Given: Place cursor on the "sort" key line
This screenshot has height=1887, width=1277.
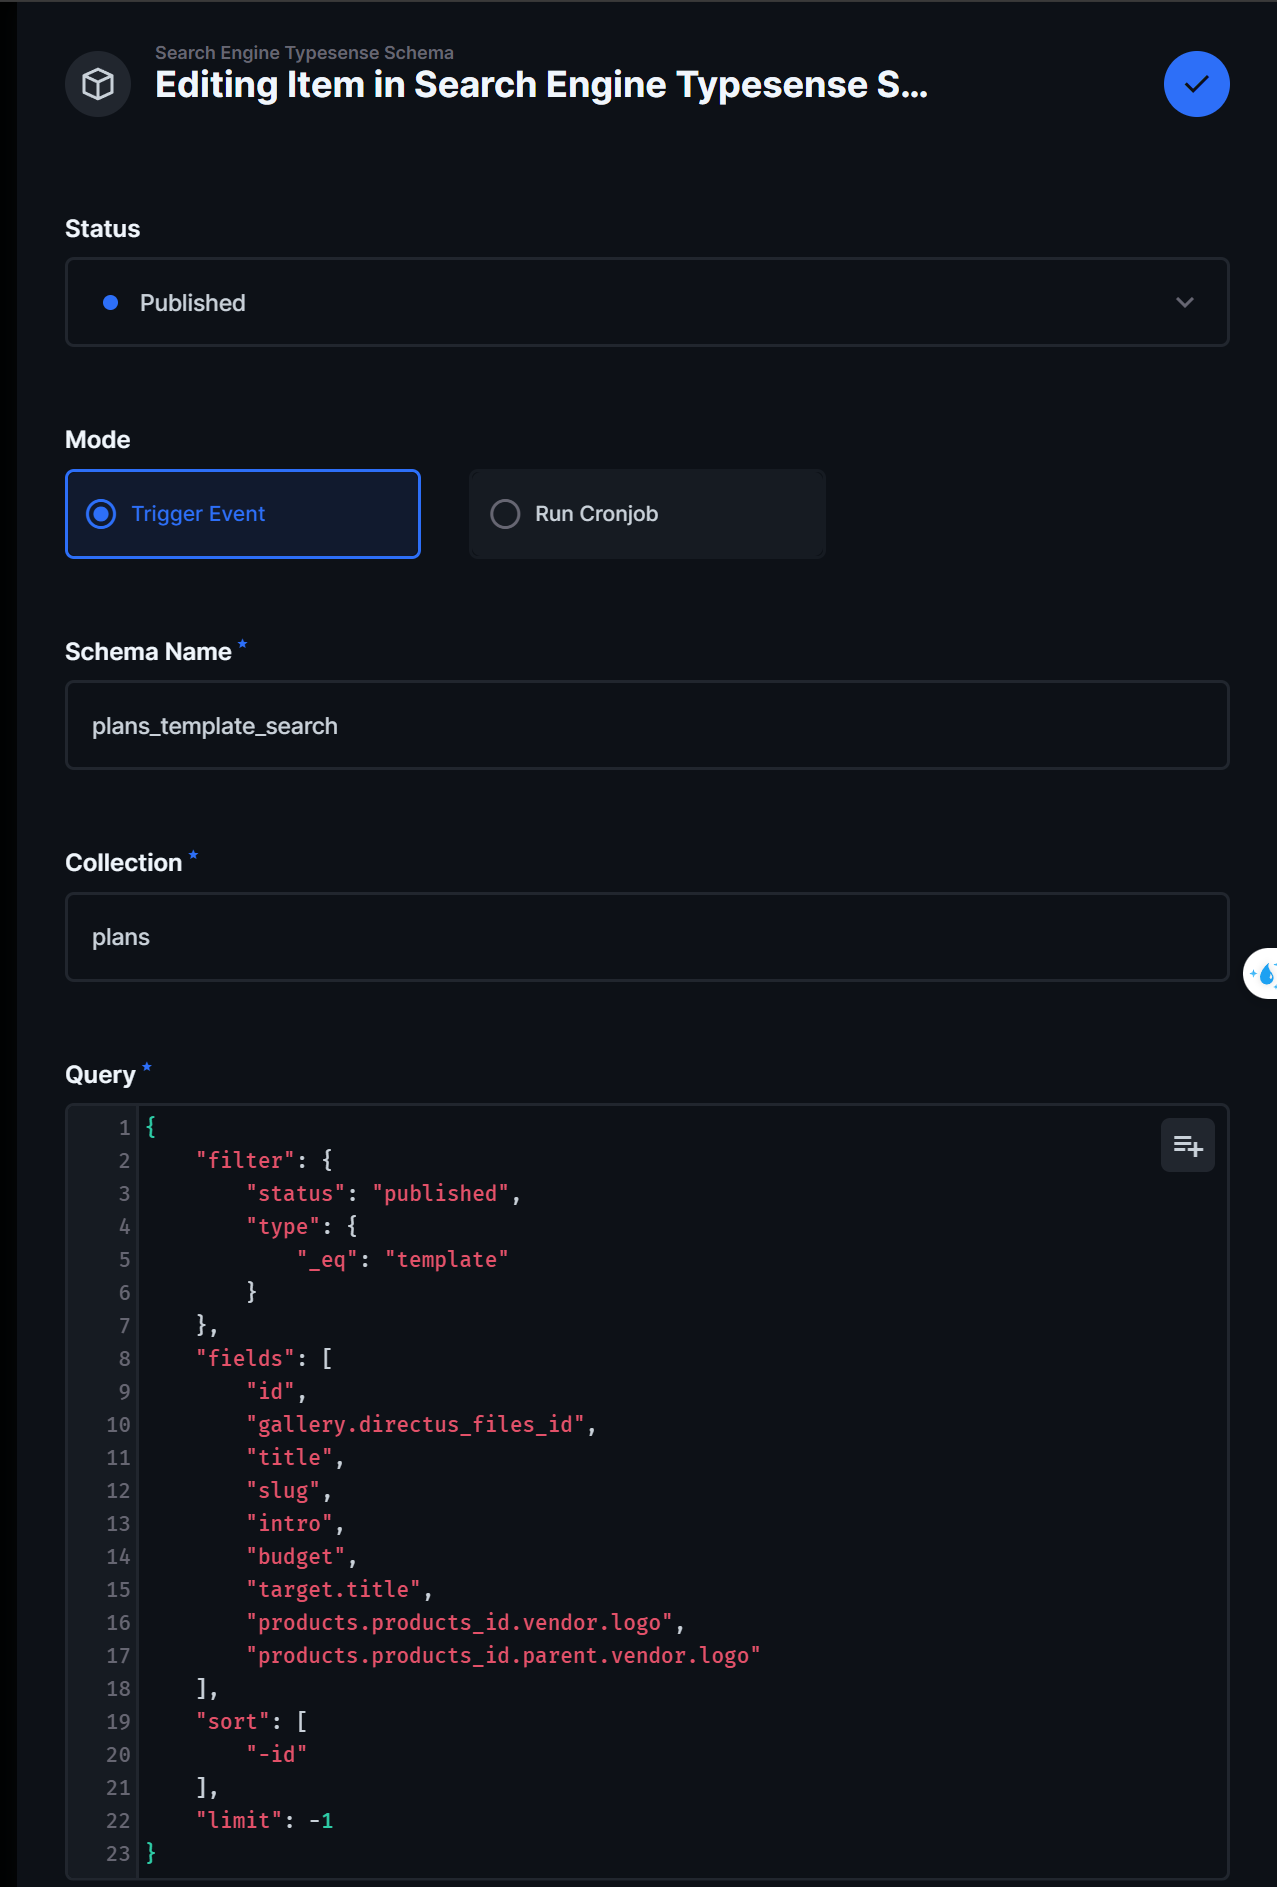Looking at the screenshot, I should [x=233, y=1721].
